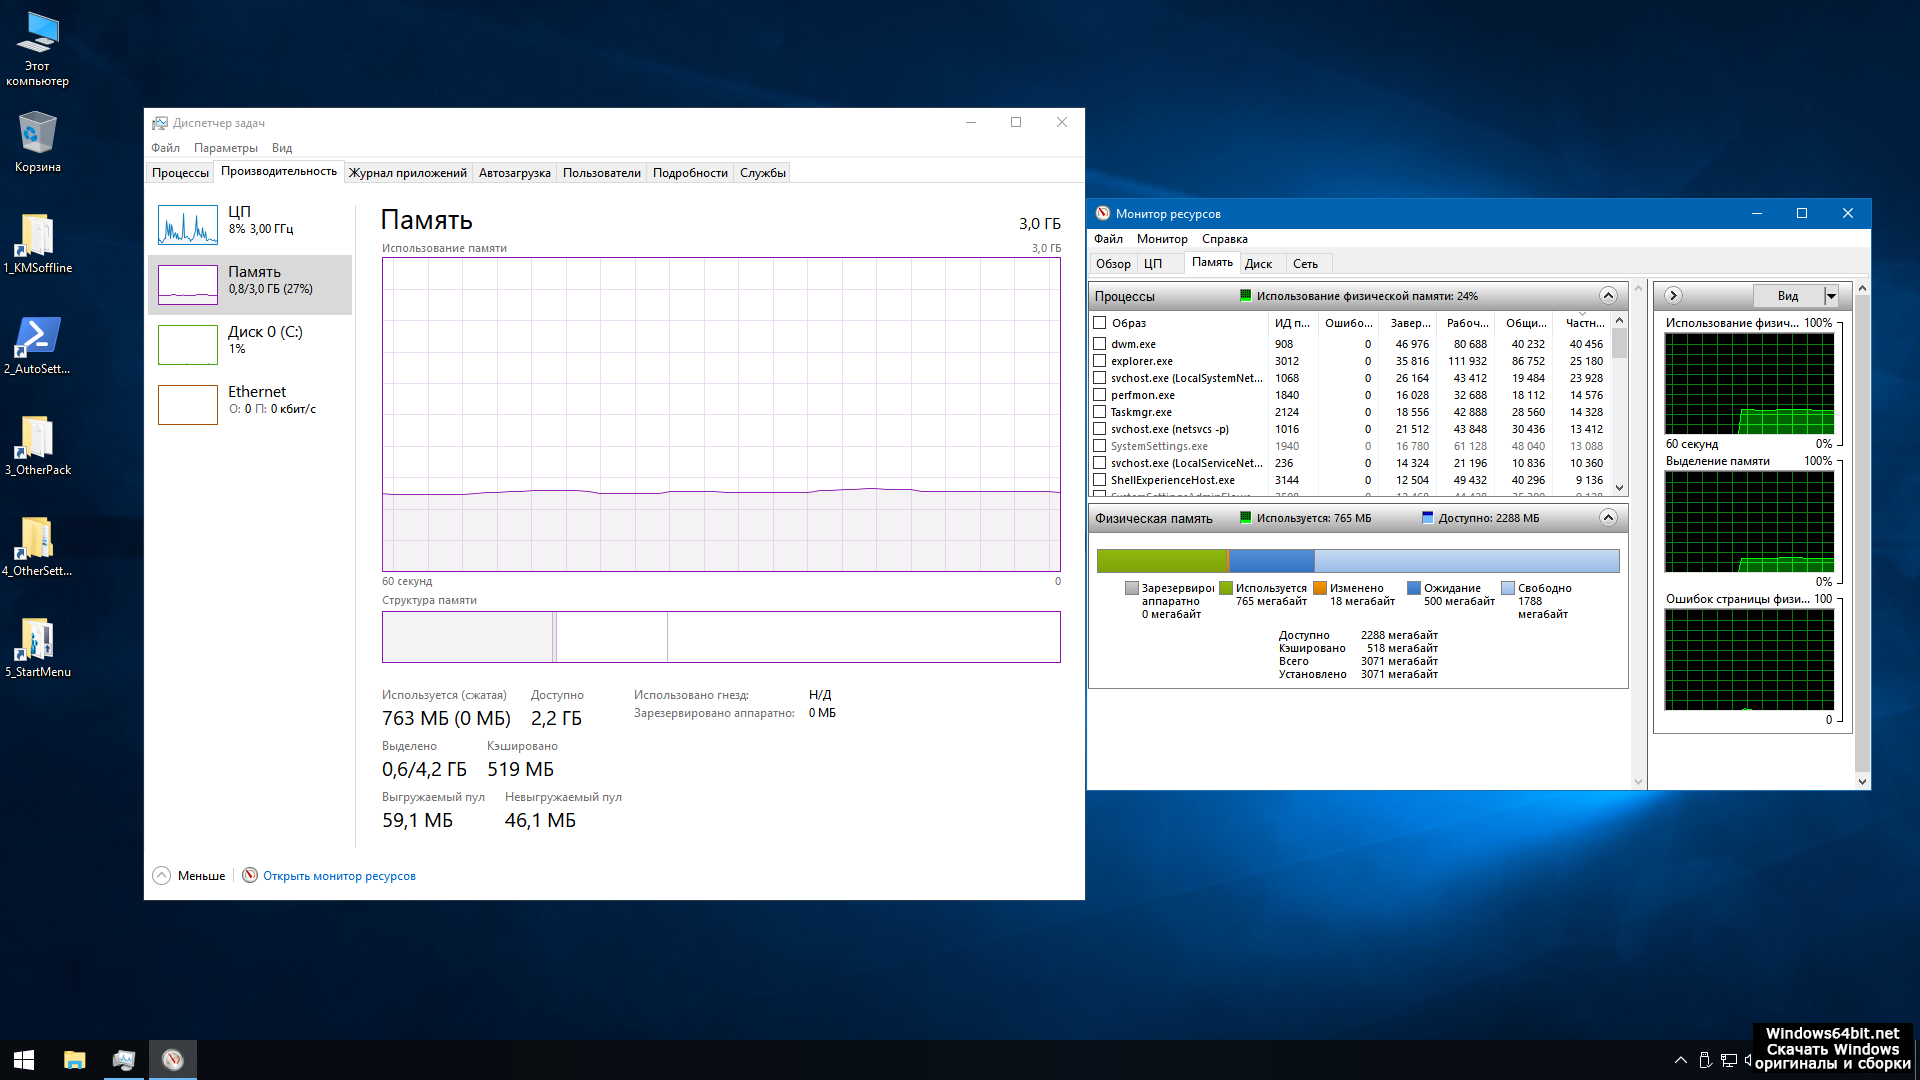Toggle the Image column select-all checkbox

pos(1100,323)
